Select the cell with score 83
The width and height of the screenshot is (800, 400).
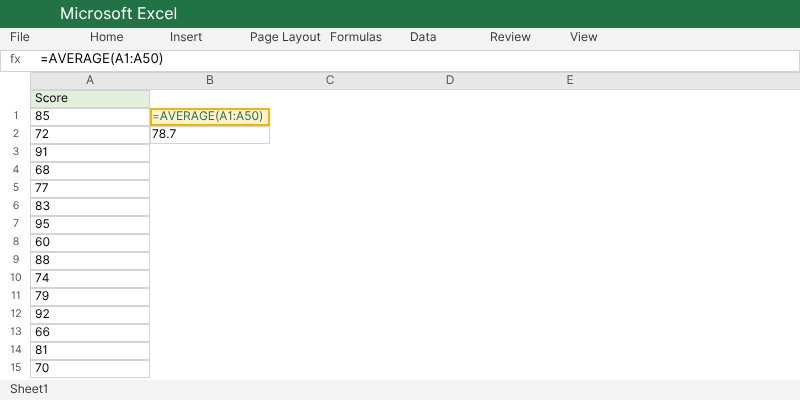[x=90, y=207]
